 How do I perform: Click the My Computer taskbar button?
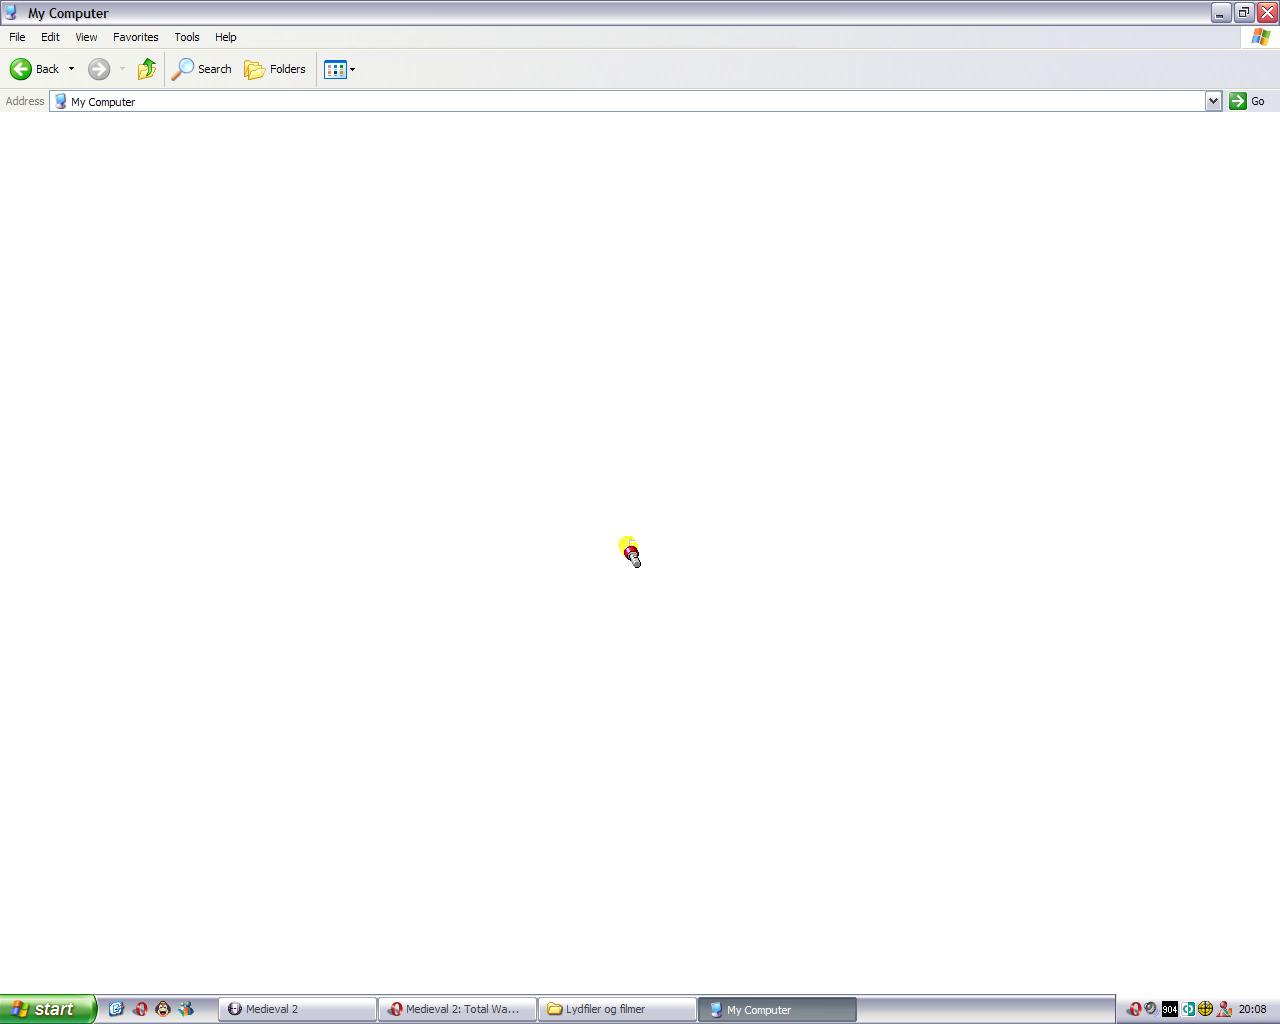coord(777,1009)
